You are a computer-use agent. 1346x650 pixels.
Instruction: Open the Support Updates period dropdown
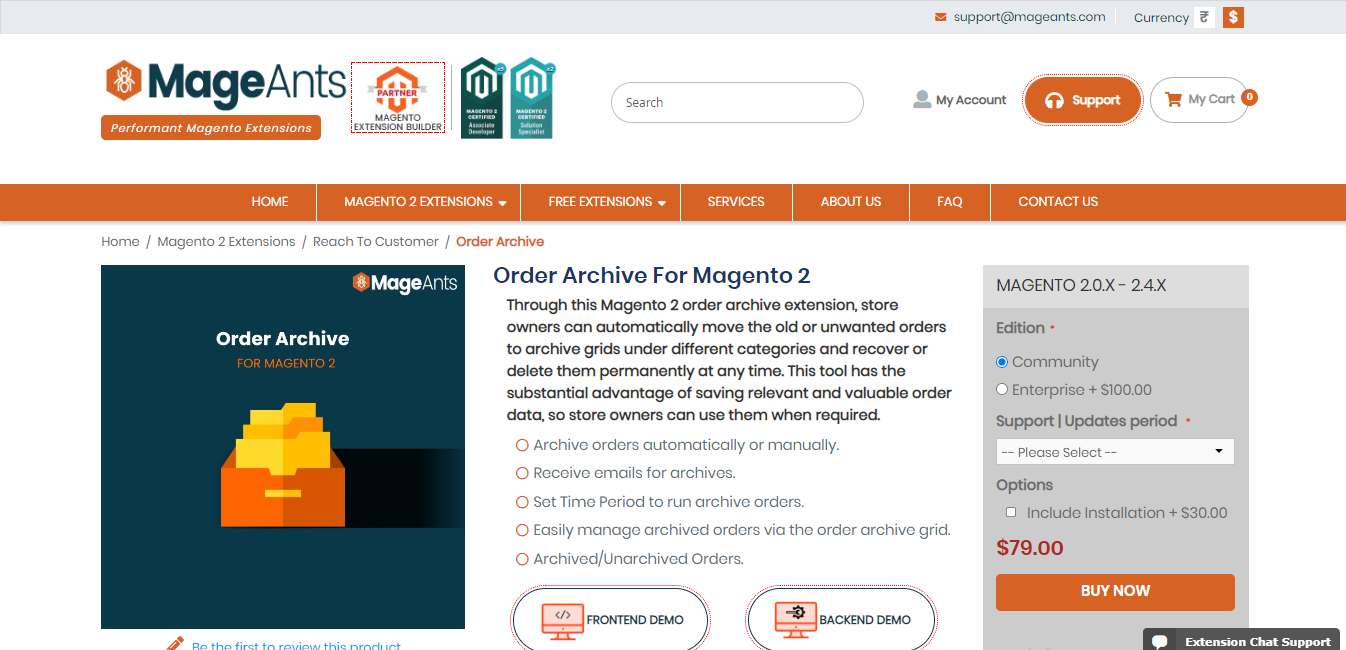[1114, 451]
